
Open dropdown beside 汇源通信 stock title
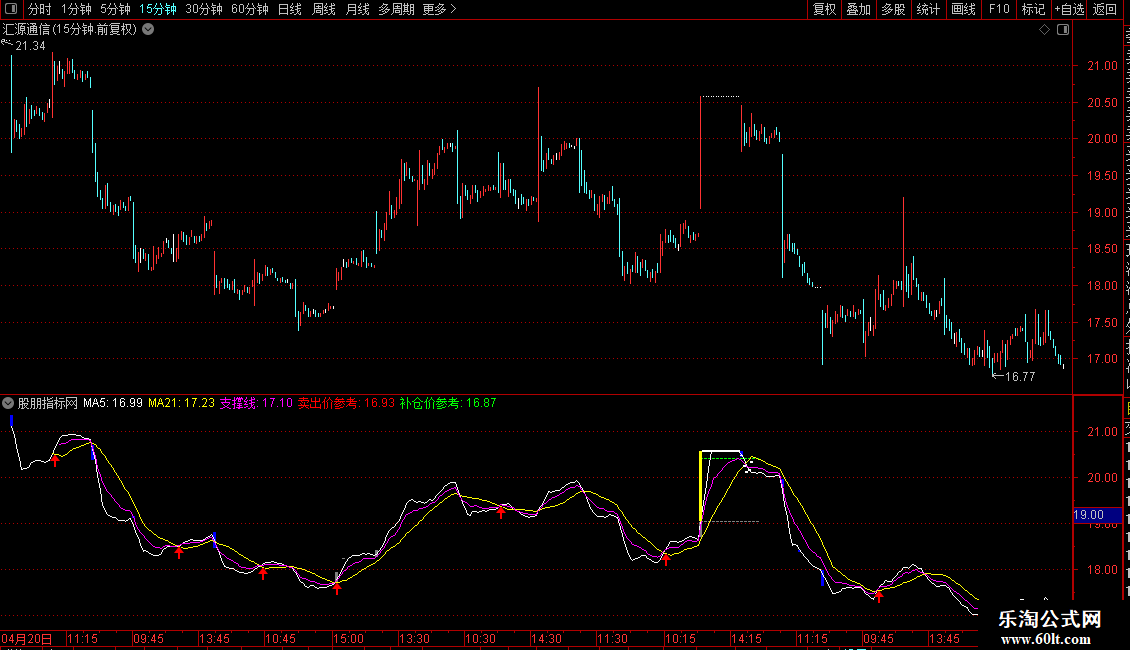point(148,30)
